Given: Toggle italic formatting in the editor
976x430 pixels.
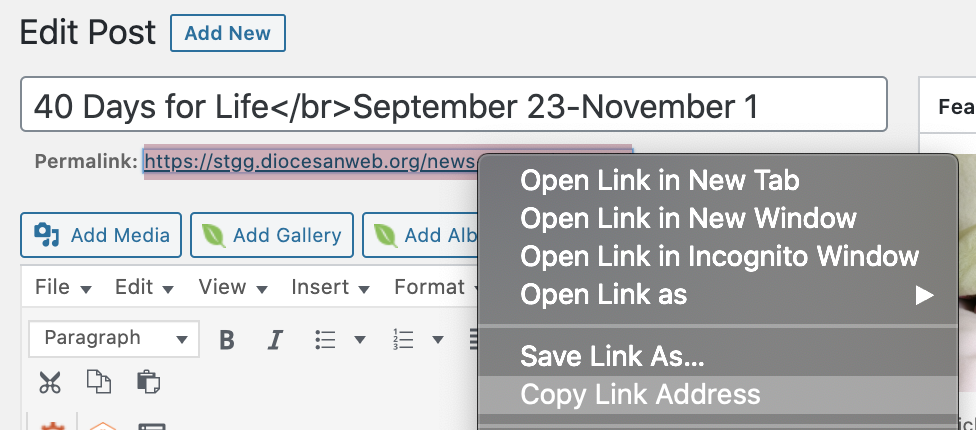Looking at the screenshot, I should tap(275, 339).
